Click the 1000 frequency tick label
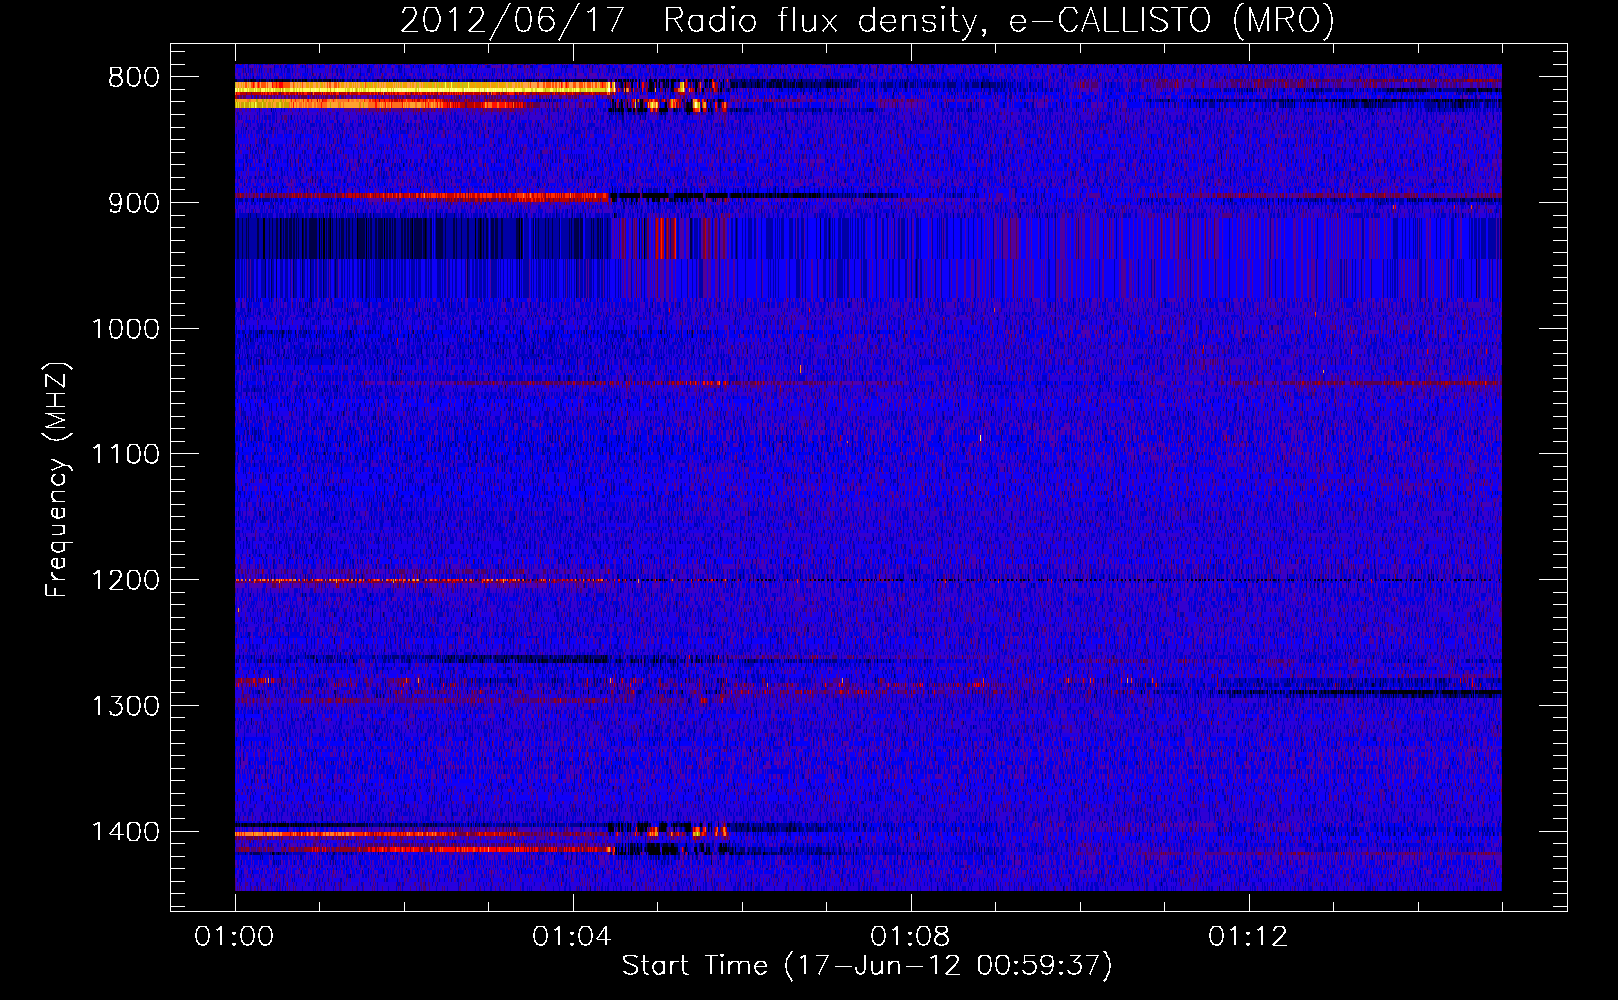1618x1000 pixels. coord(126,329)
